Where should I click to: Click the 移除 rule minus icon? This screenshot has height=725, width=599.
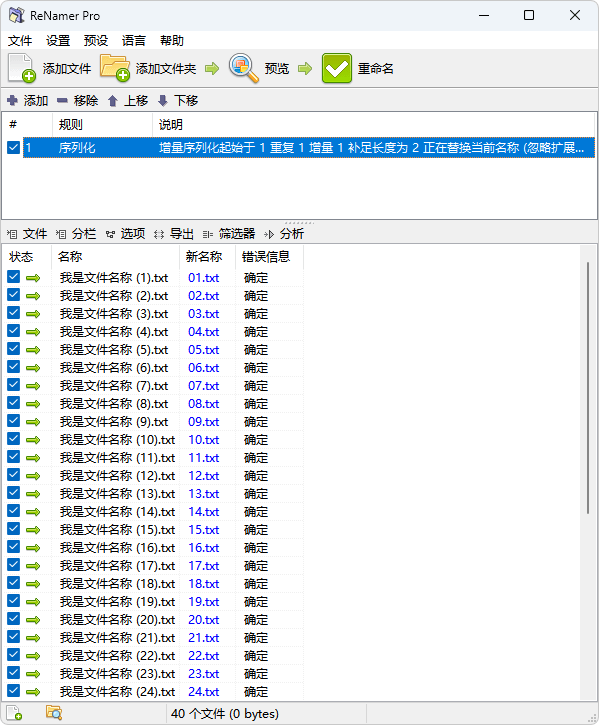(62, 100)
